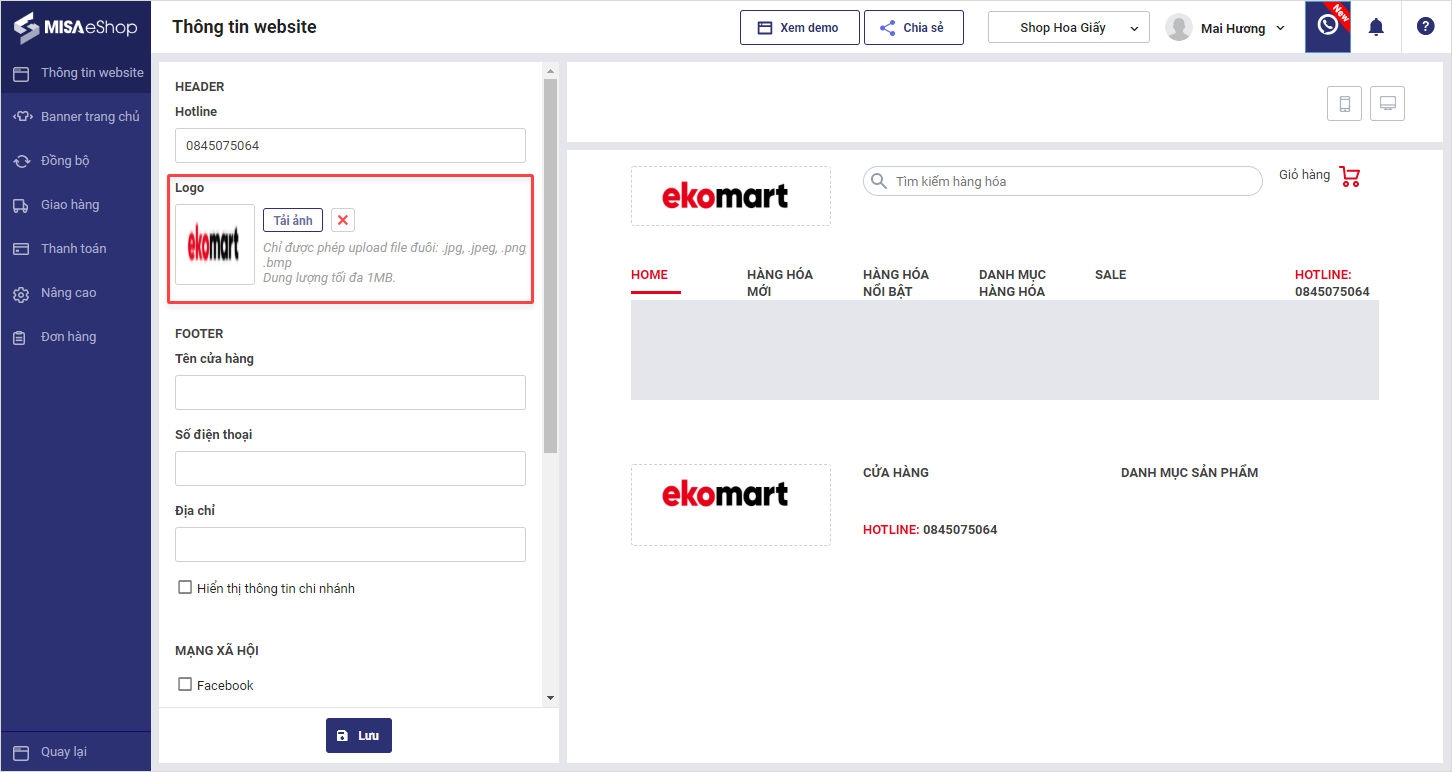Image resolution: width=1452 pixels, height=772 pixels.
Task: Click the Nâng cao gear icon
Action: pos(21,294)
